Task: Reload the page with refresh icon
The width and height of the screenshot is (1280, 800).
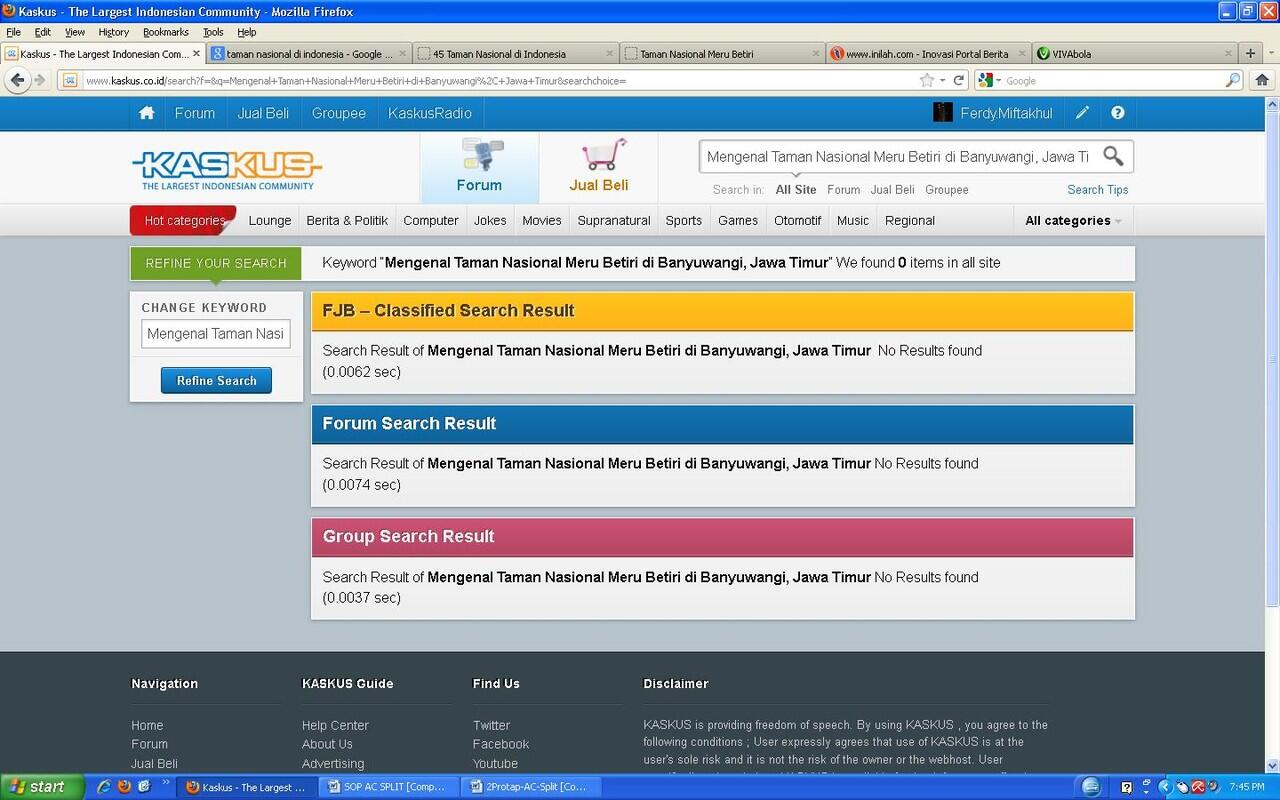Action: tap(959, 80)
